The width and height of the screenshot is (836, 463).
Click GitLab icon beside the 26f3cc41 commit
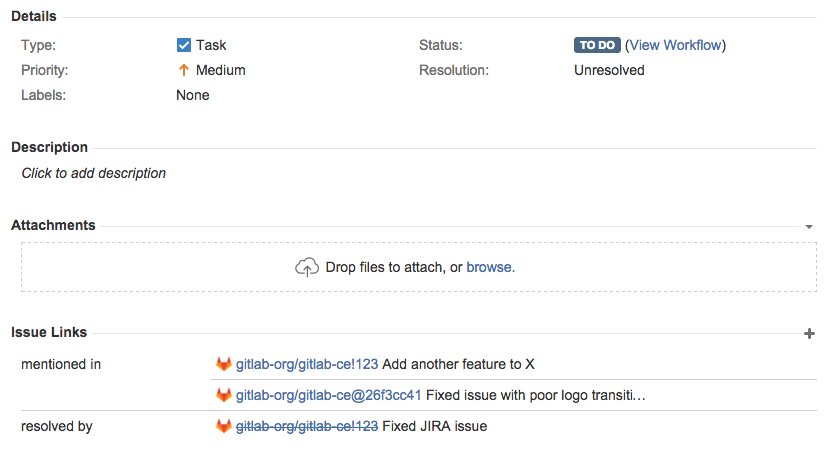click(224, 395)
